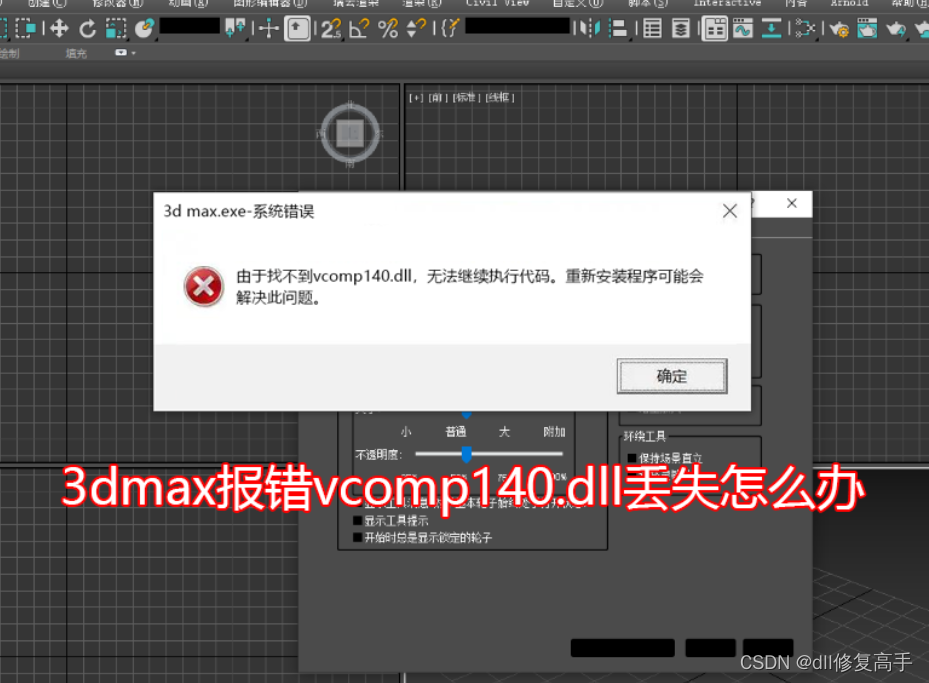
Task: Click the red error icon in dialog
Action: click(x=204, y=287)
